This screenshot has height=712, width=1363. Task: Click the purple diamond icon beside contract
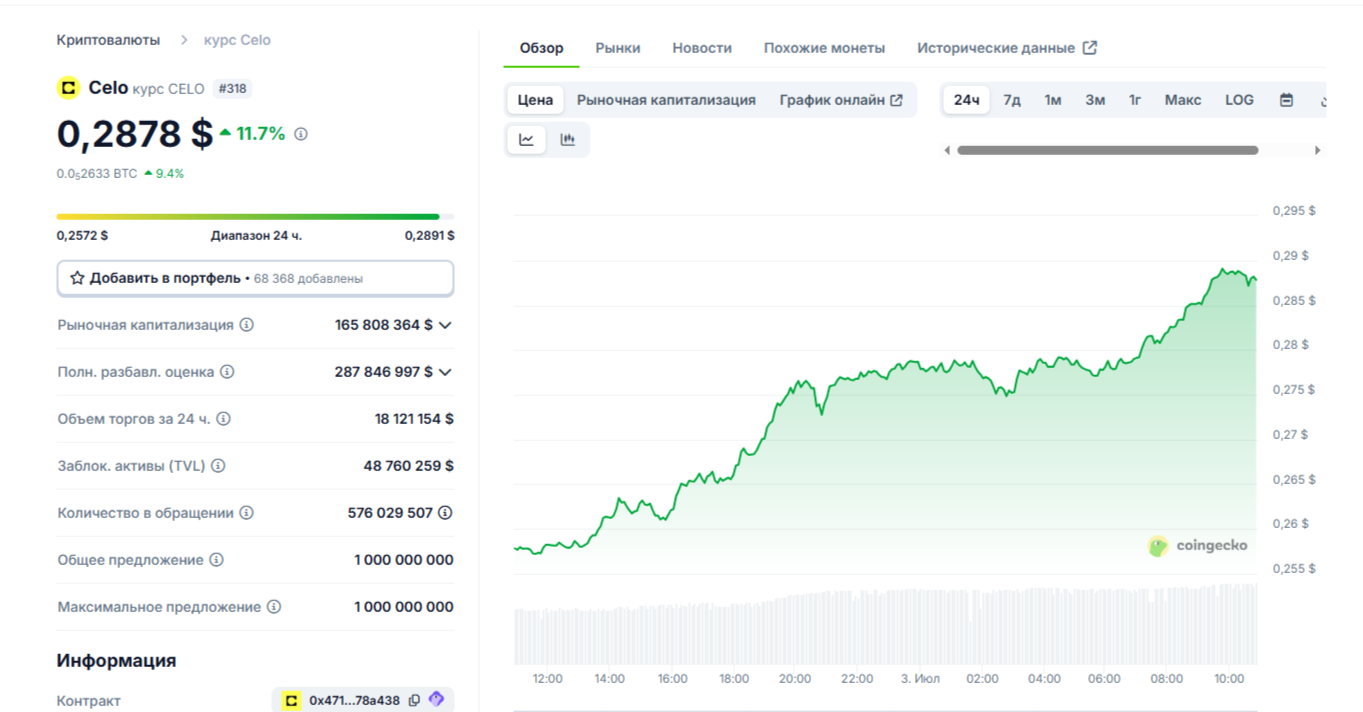coord(437,700)
